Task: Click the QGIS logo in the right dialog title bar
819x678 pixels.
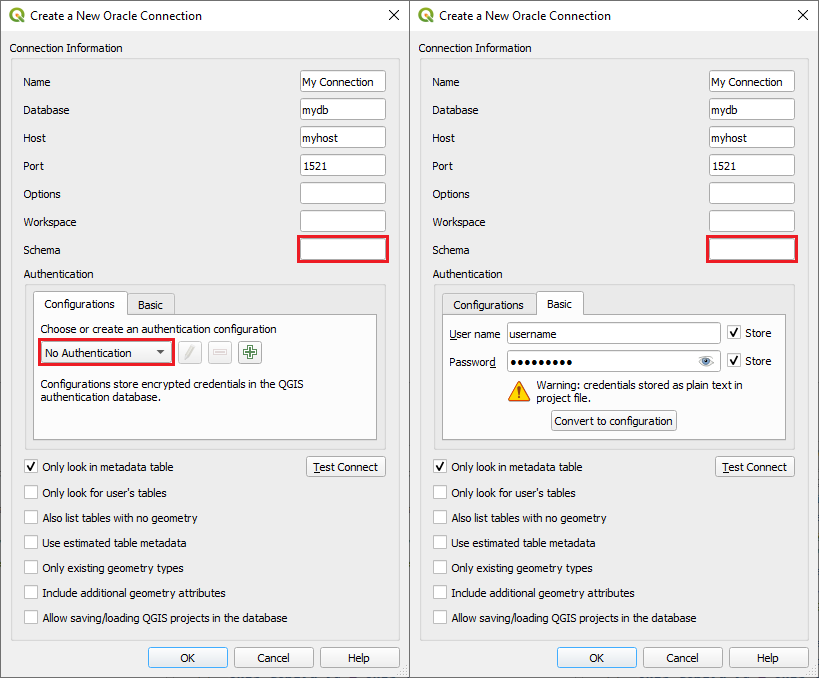Action: (426, 15)
